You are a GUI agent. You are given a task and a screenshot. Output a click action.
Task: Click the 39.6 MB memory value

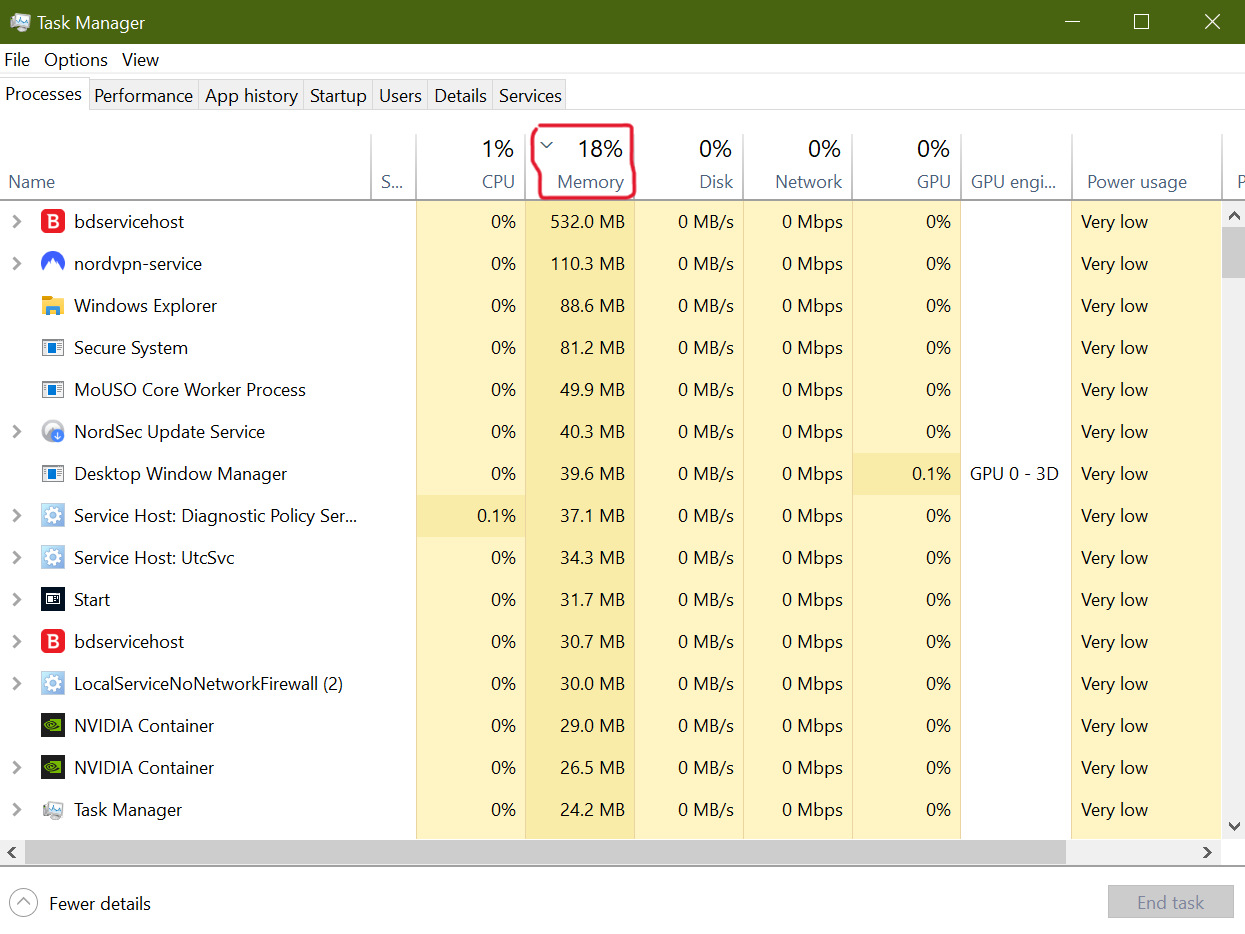click(592, 474)
